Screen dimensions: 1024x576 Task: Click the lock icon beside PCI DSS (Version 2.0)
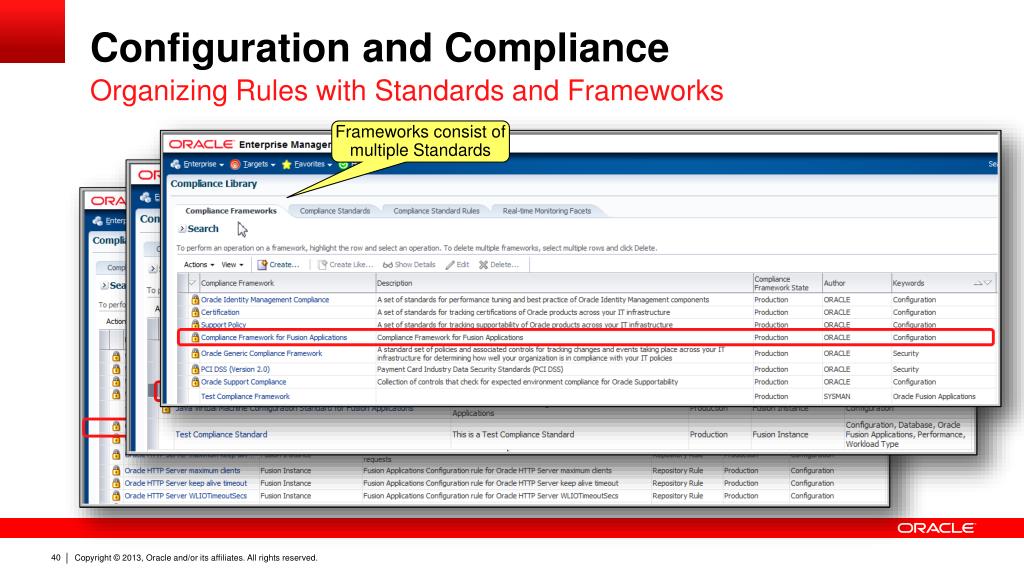tap(195, 369)
